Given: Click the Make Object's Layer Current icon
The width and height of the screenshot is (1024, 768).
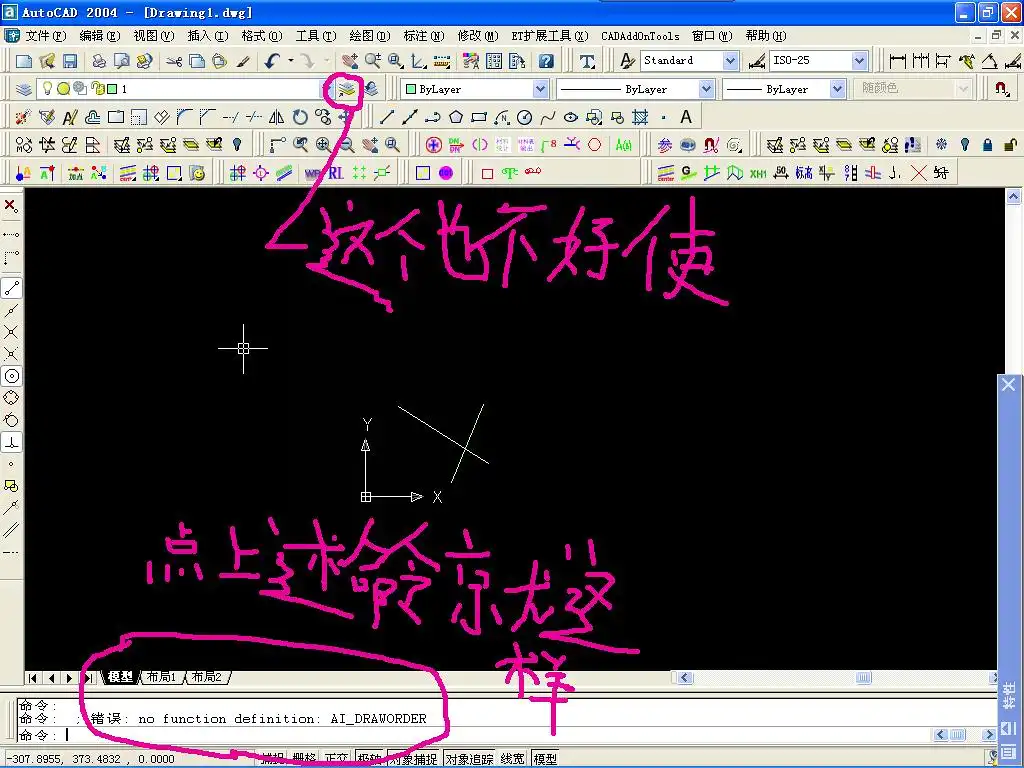Looking at the screenshot, I should 347,89.
